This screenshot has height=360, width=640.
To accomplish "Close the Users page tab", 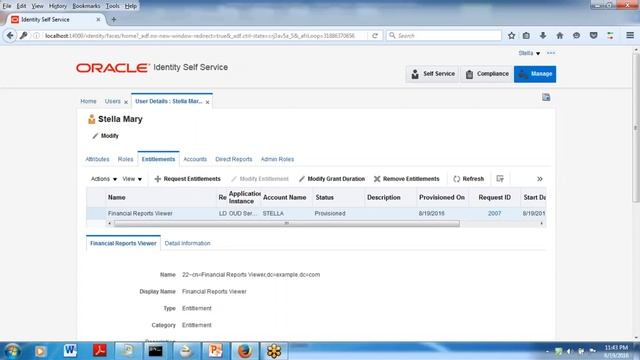I will pyautogui.click(x=126, y=102).
